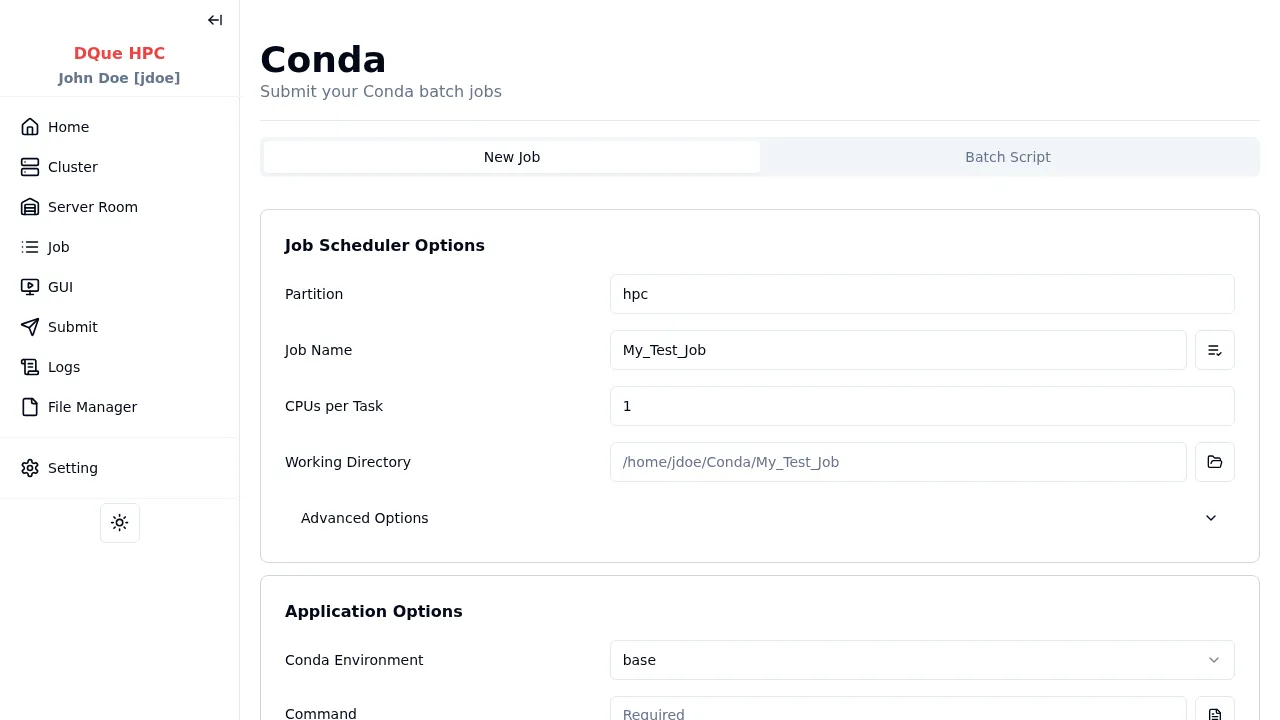1280x720 pixels.
Task: Open the Conda Environment dropdown
Action: point(921,660)
